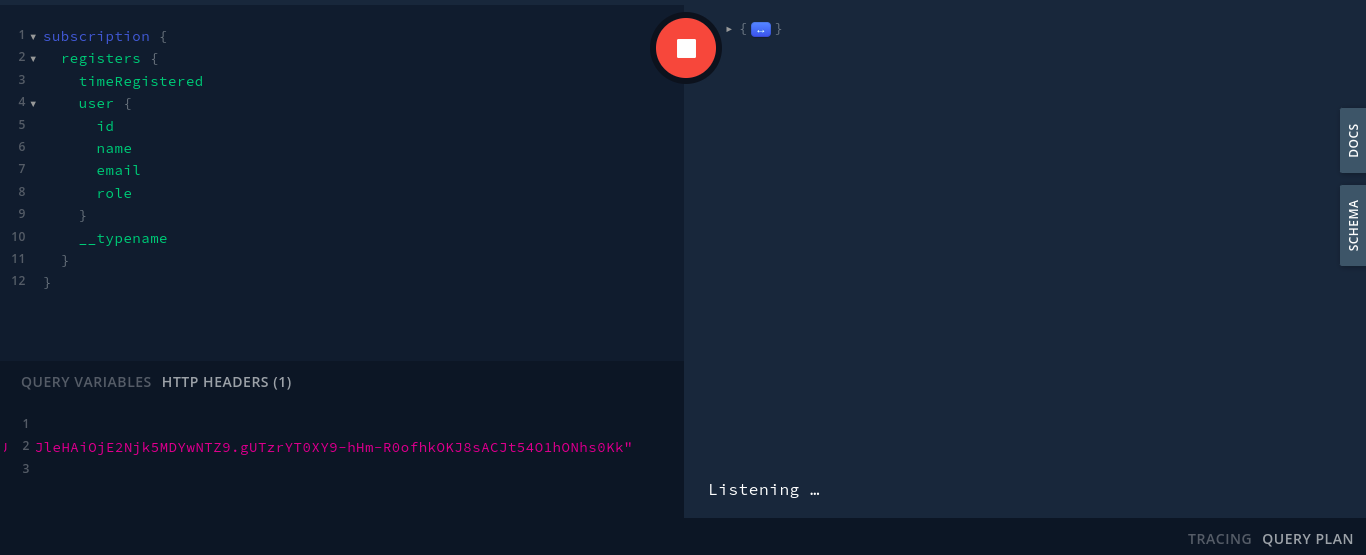1366x555 pixels.
Task: Click the user field in the query
Action: coord(97,103)
